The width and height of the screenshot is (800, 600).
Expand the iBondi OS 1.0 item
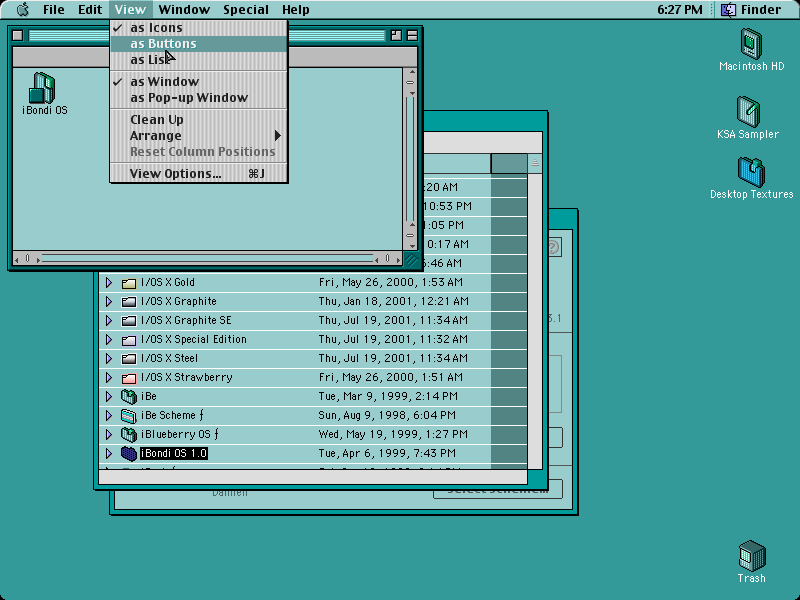pyautogui.click(x=108, y=453)
